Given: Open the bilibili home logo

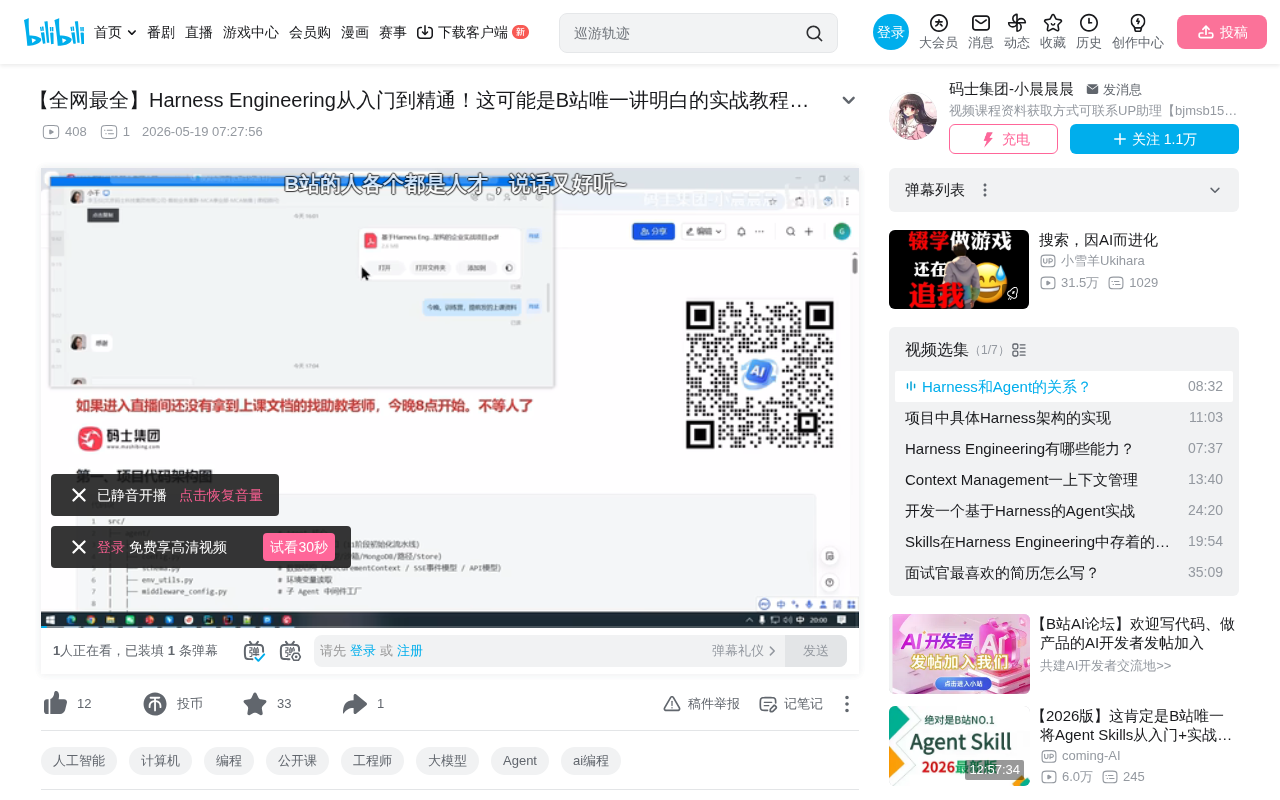Looking at the screenshot, I should 54,32.
